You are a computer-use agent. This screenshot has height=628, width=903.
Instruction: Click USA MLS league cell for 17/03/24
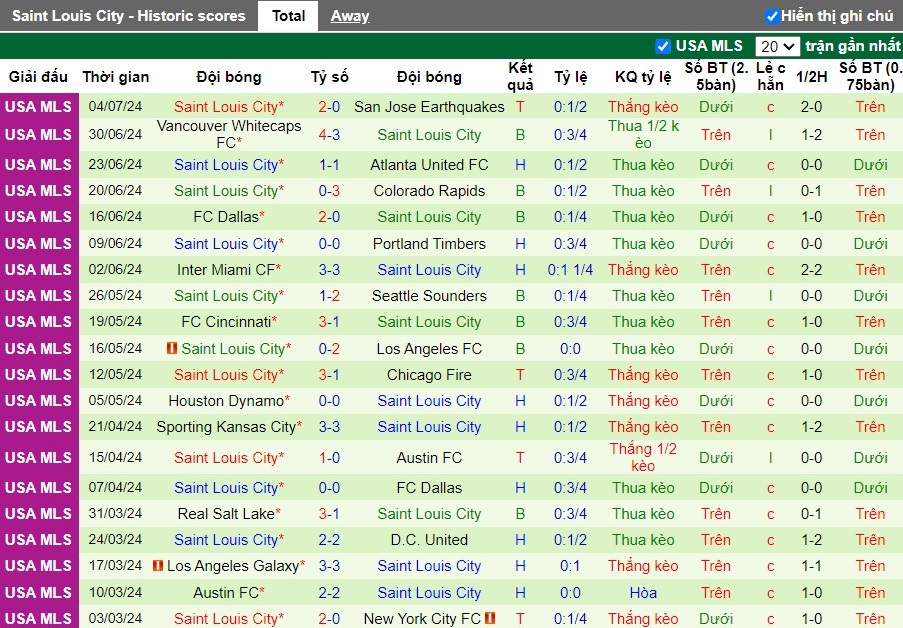(39, 566)
